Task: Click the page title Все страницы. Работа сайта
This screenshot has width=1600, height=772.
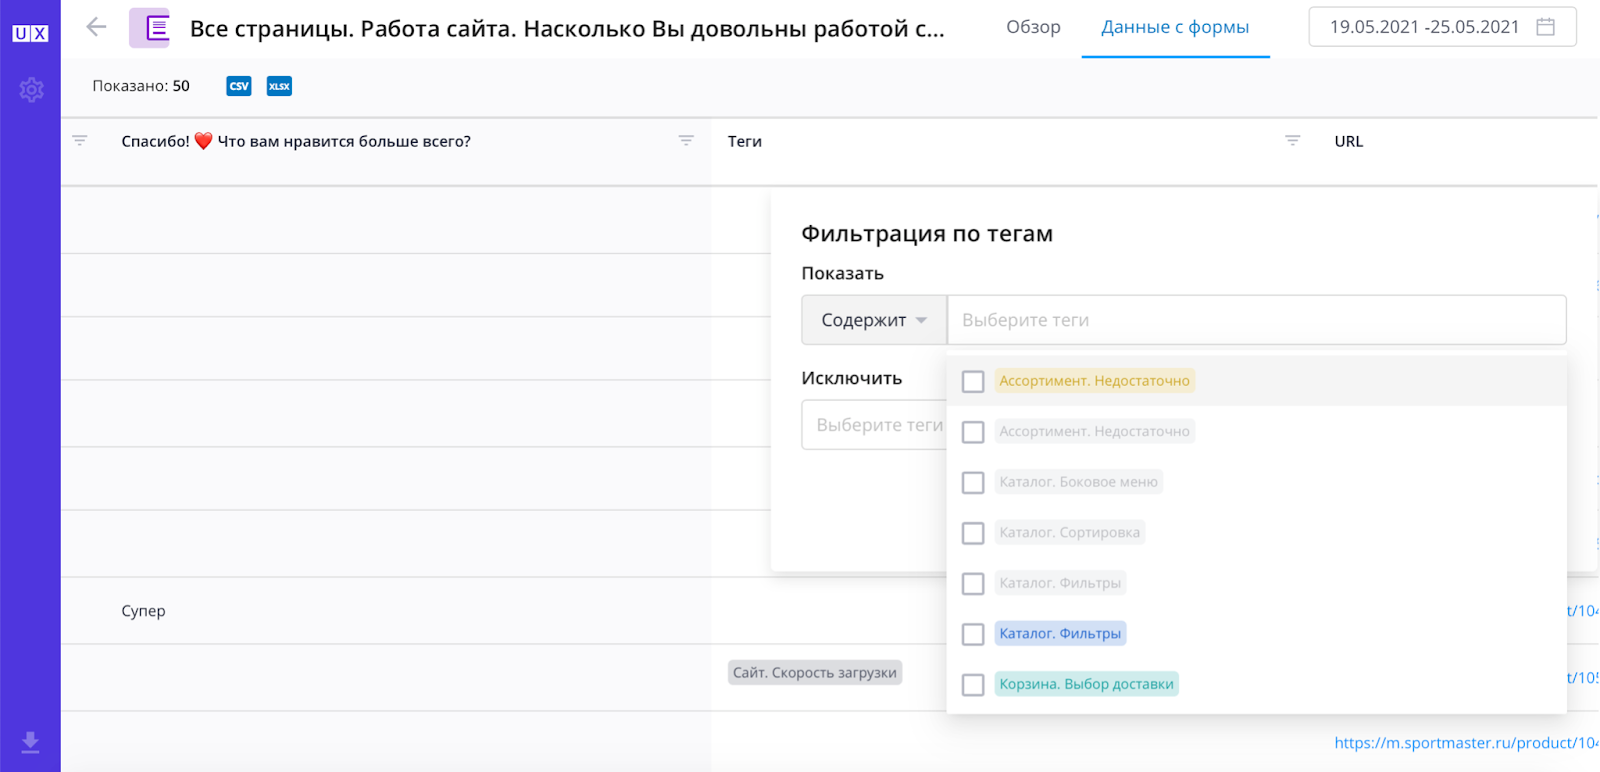Action: click(567, 28)
